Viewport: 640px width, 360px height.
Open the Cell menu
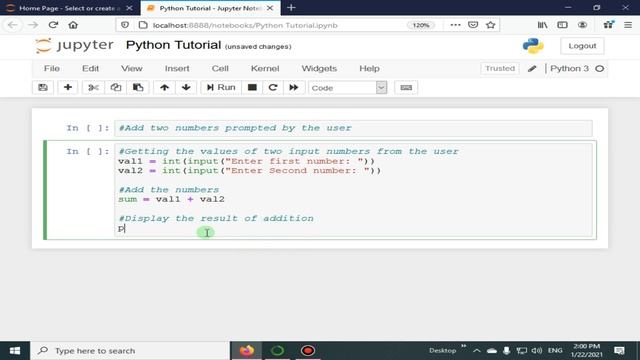pyautogui.click(x=220, y=69)
